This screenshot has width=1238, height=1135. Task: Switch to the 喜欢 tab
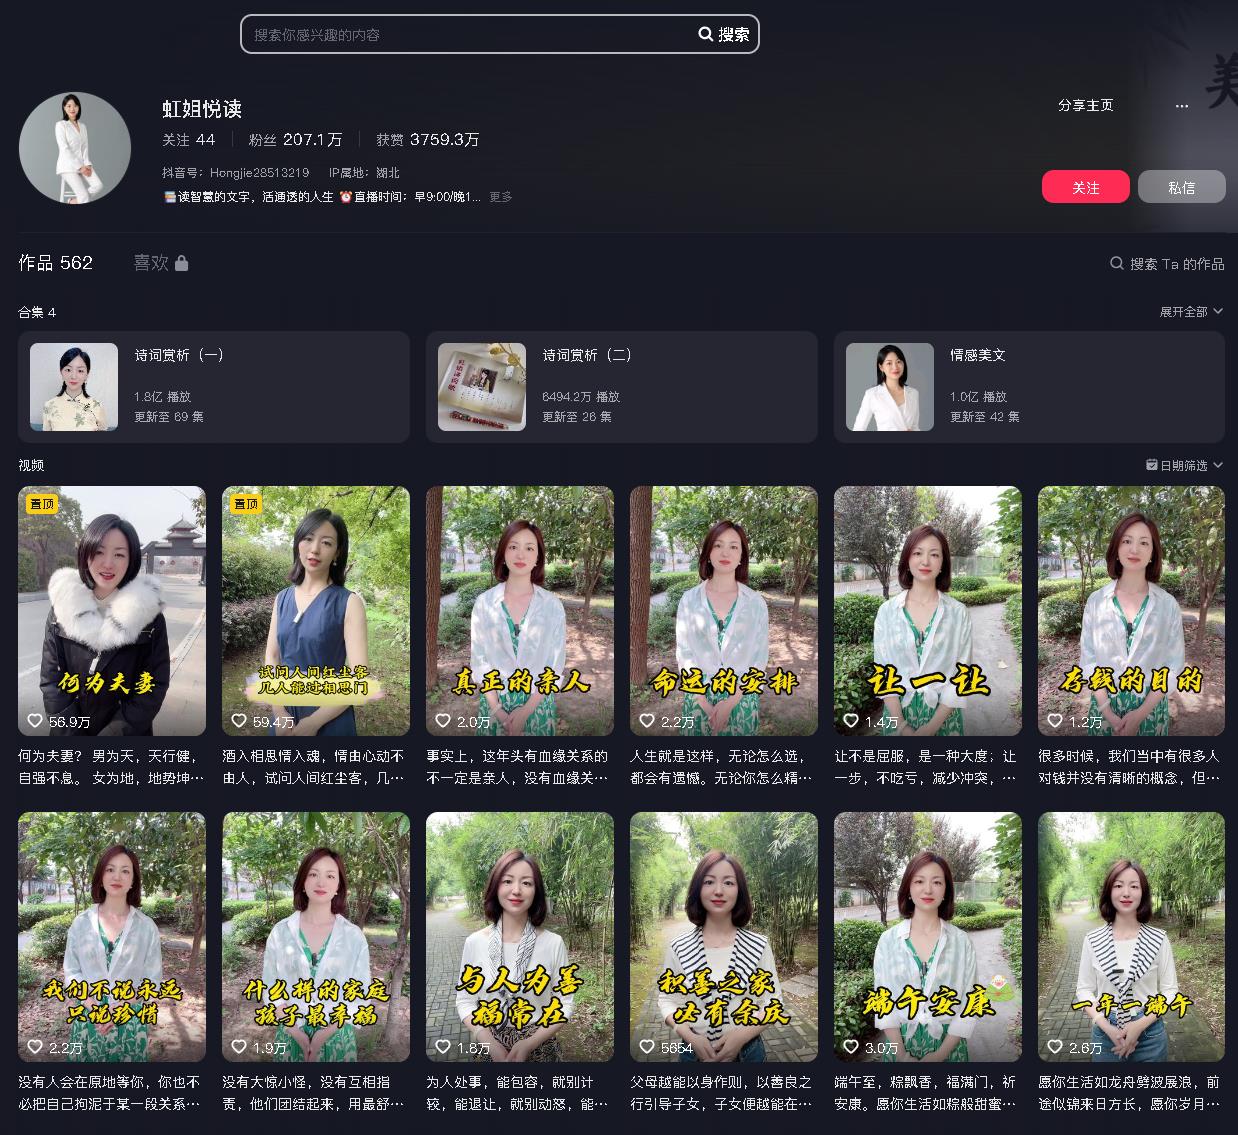click(151, 263)
